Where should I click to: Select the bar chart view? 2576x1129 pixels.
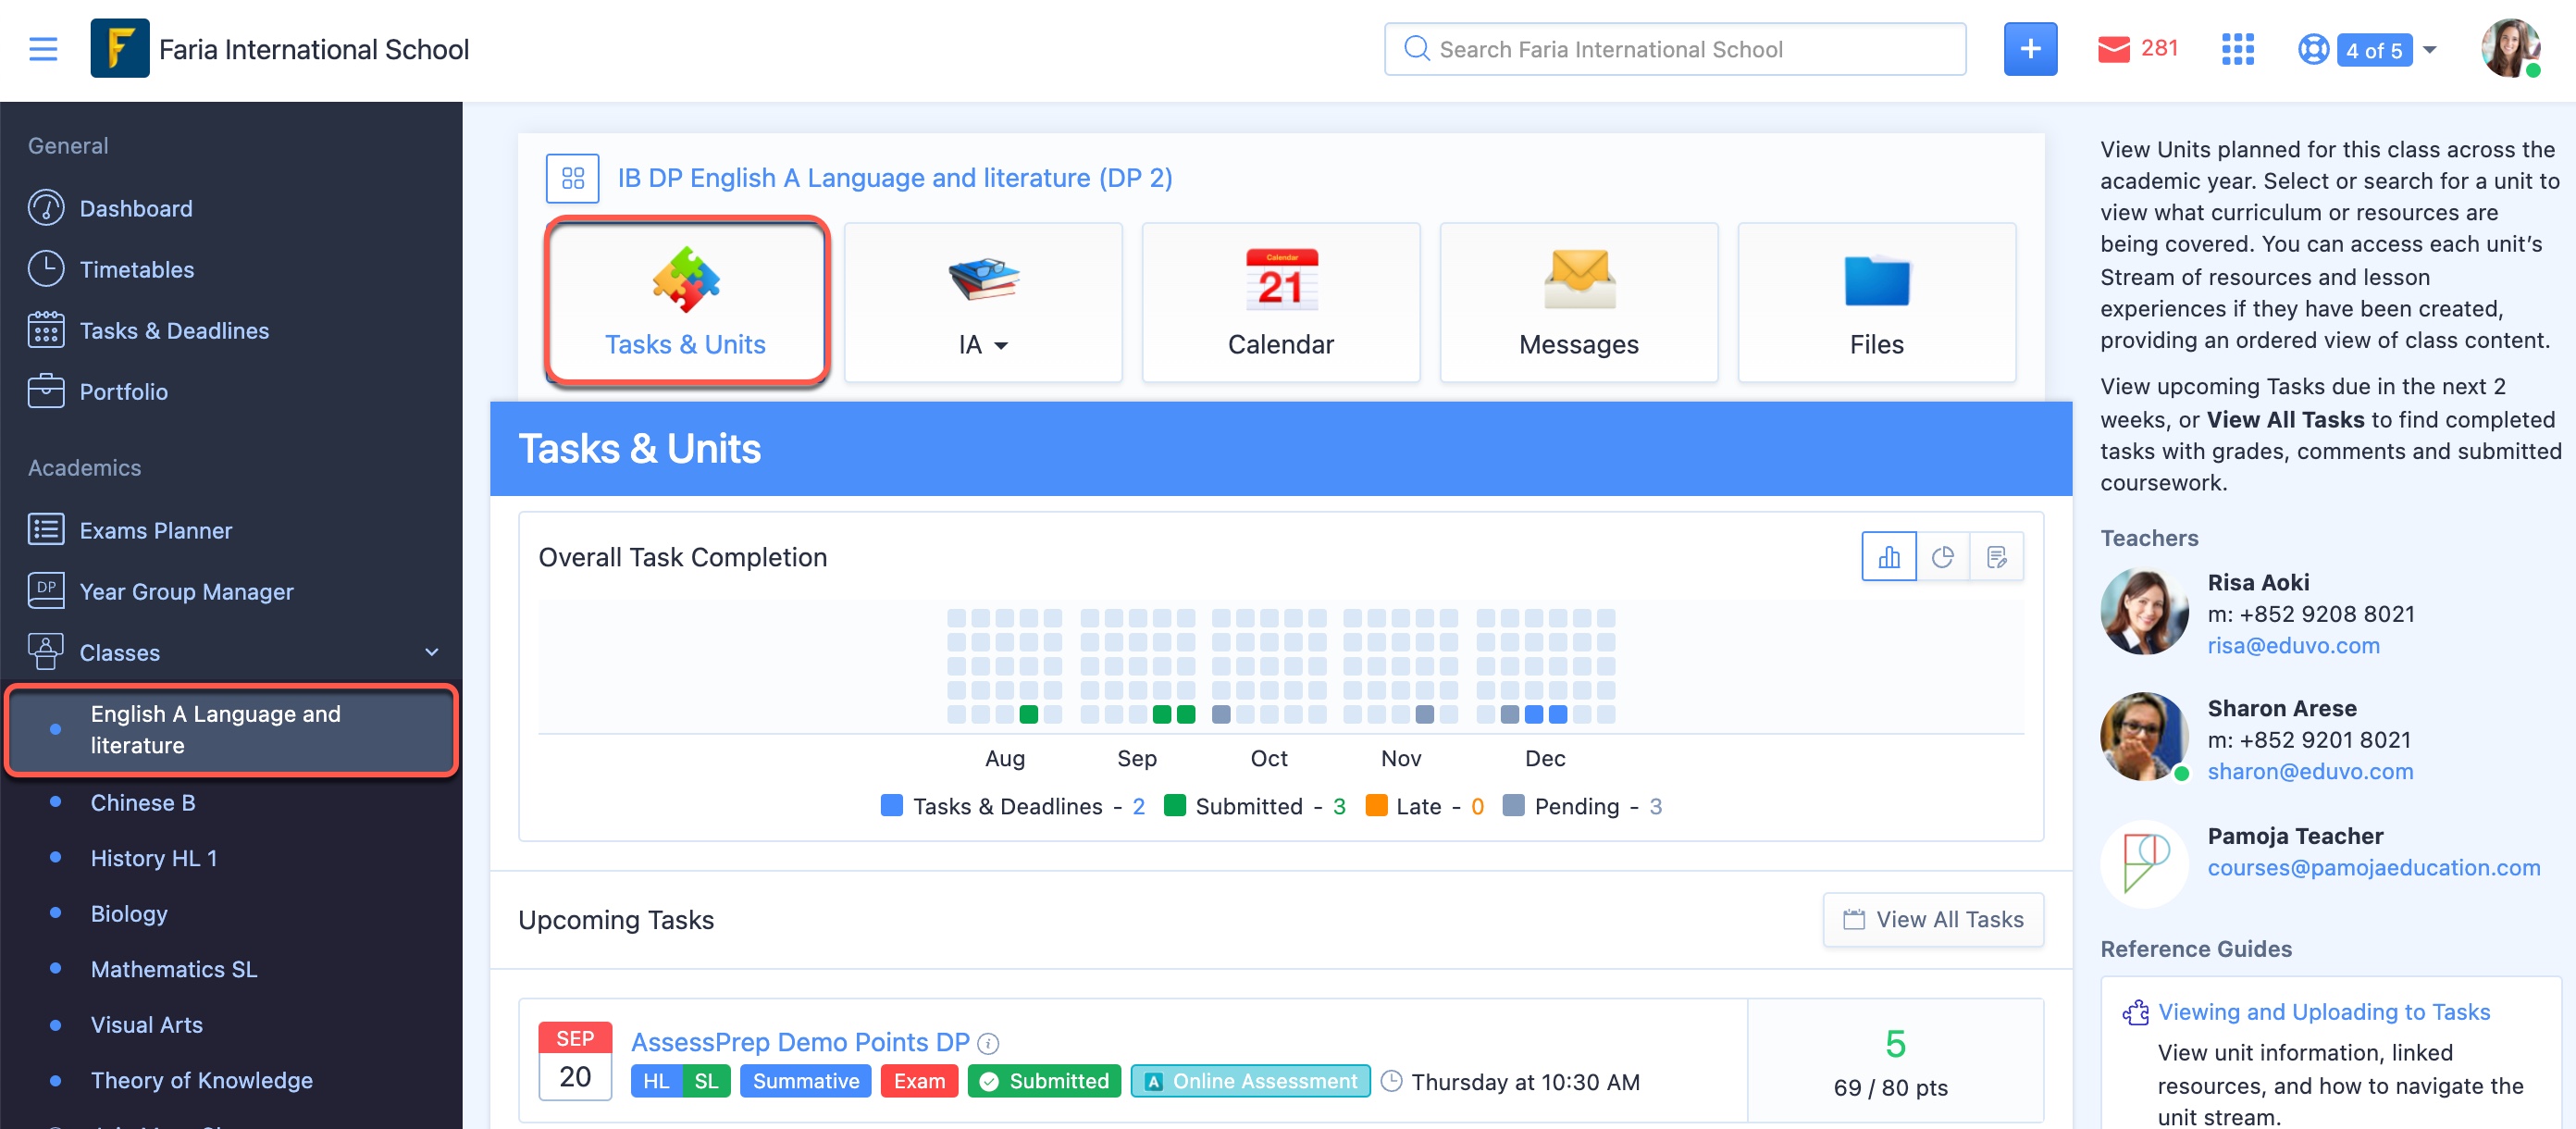pyautogui.click(x=1888, y=557)
